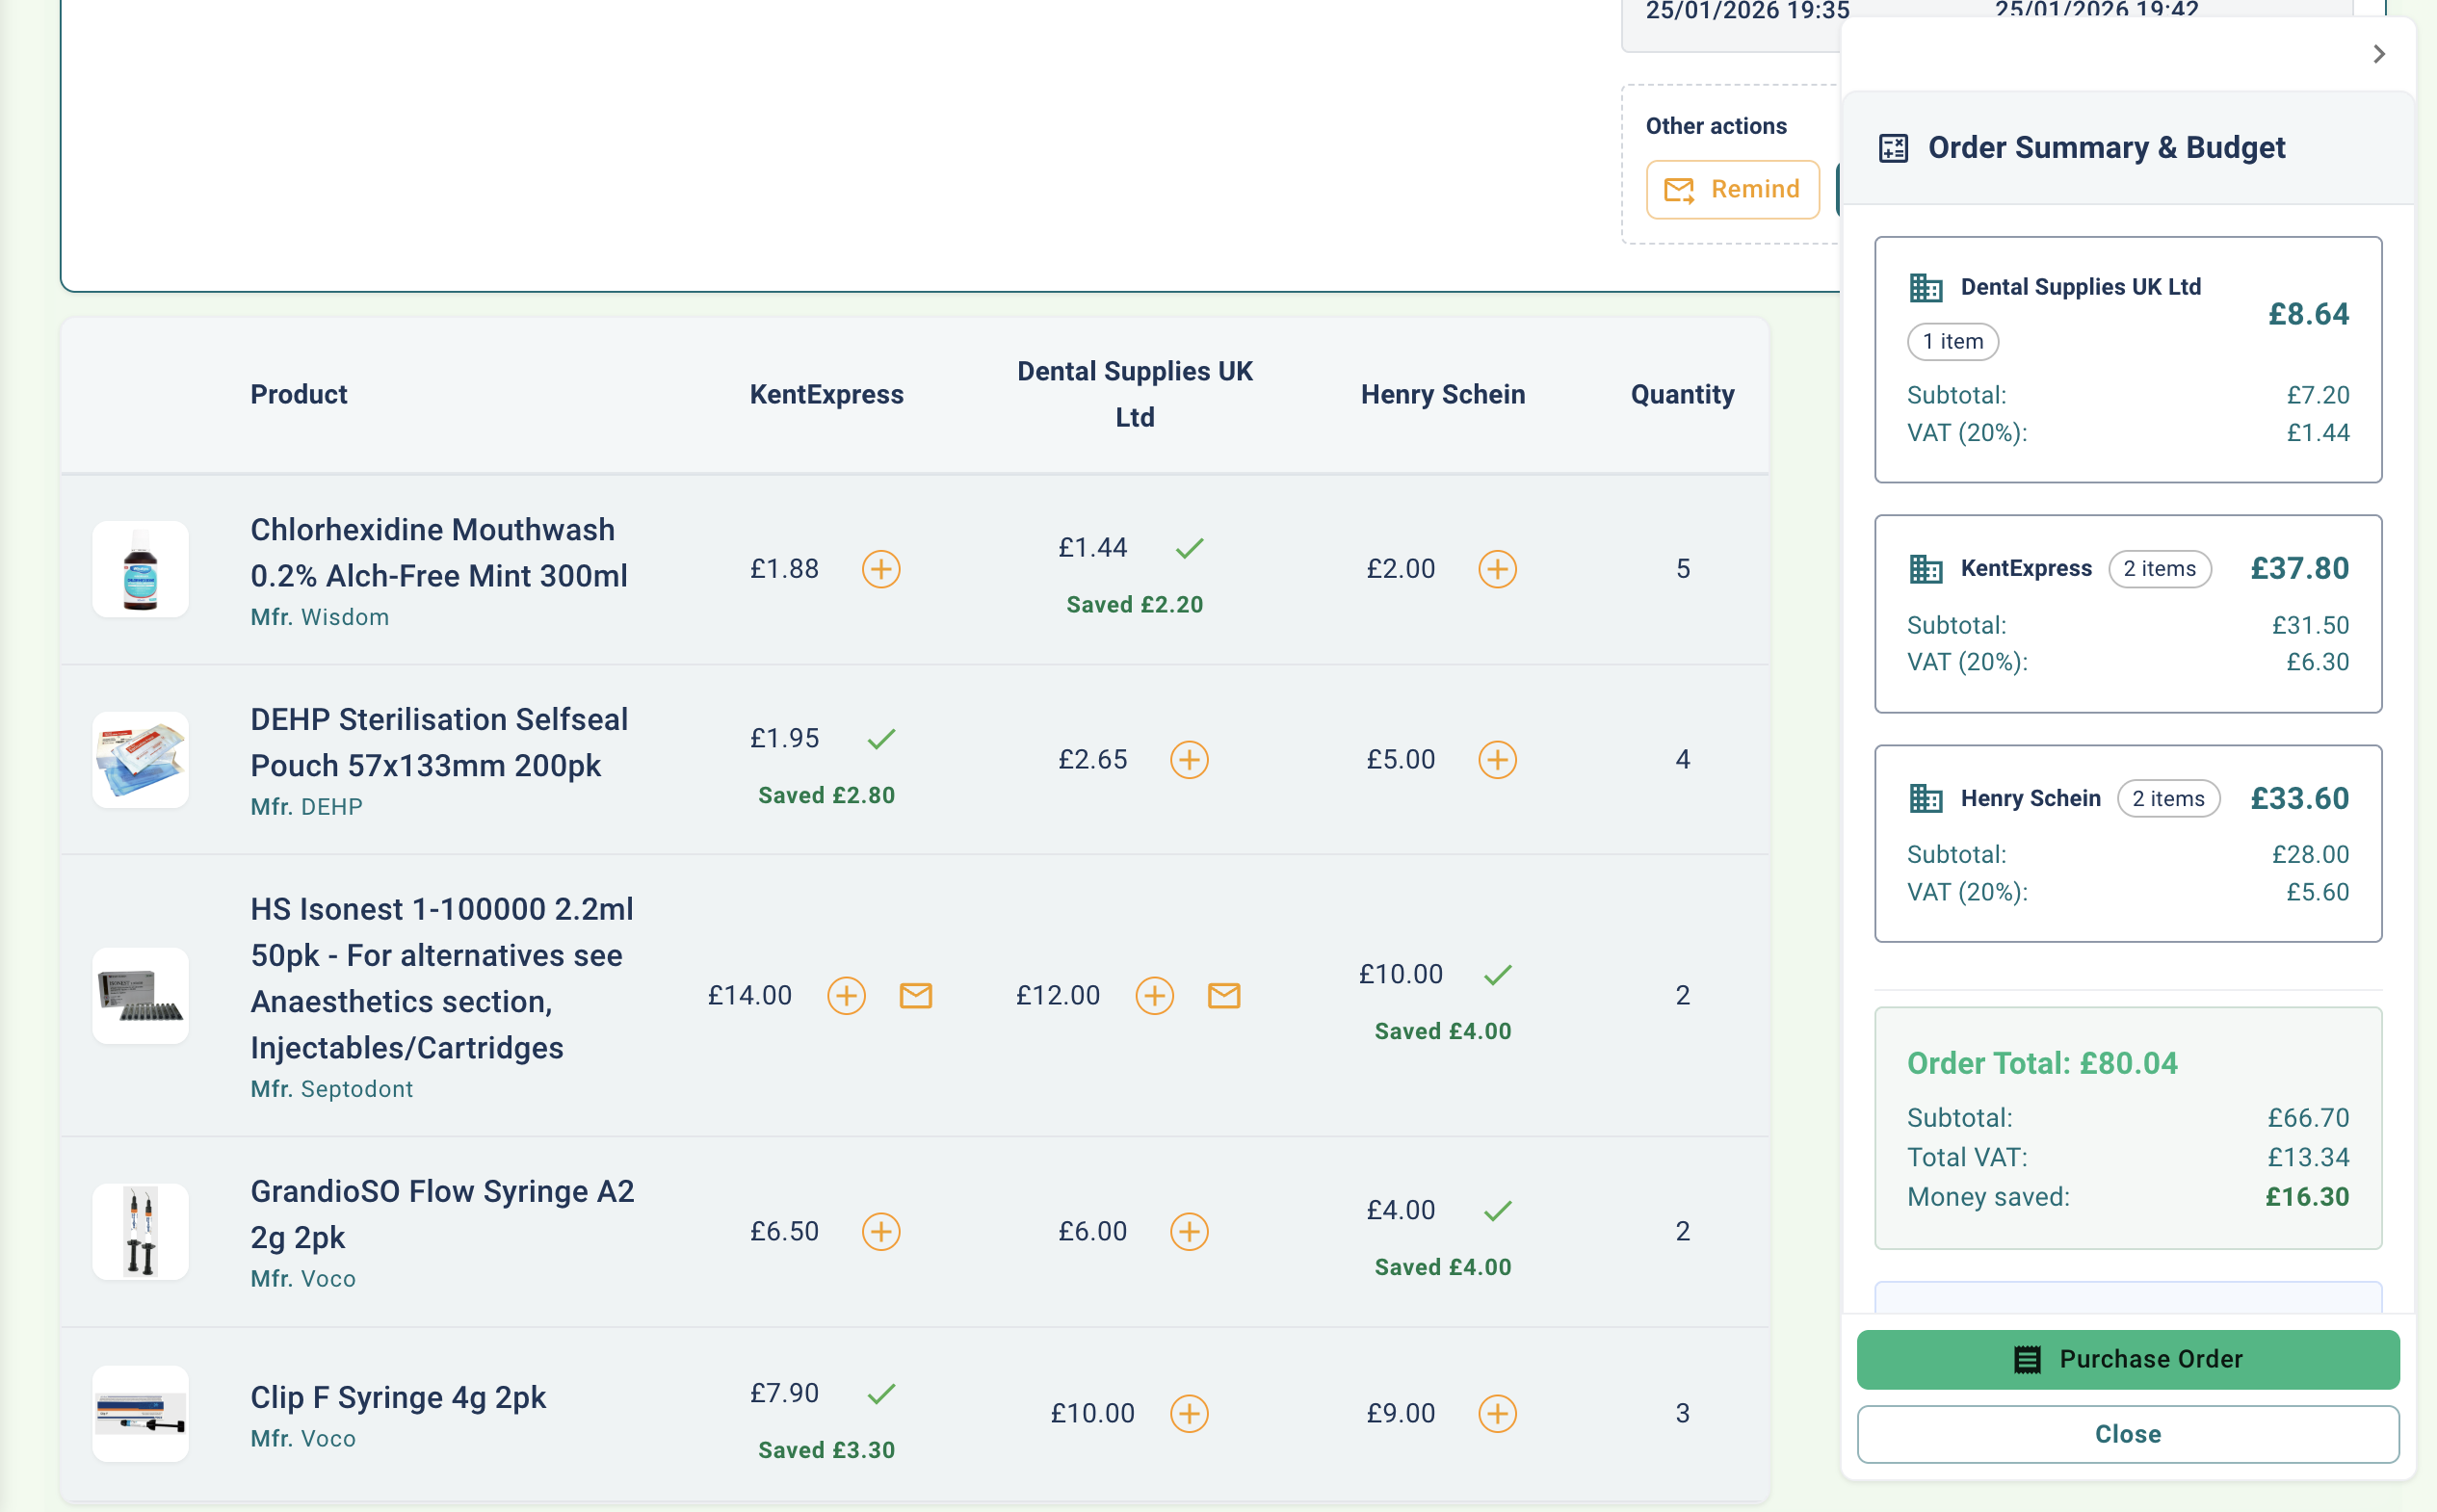Open the Chlorhexidine Mouthwash product thumbnail
Image resolution: width=2437 pixels, height=1512 pixels.
tap(140, 569)
